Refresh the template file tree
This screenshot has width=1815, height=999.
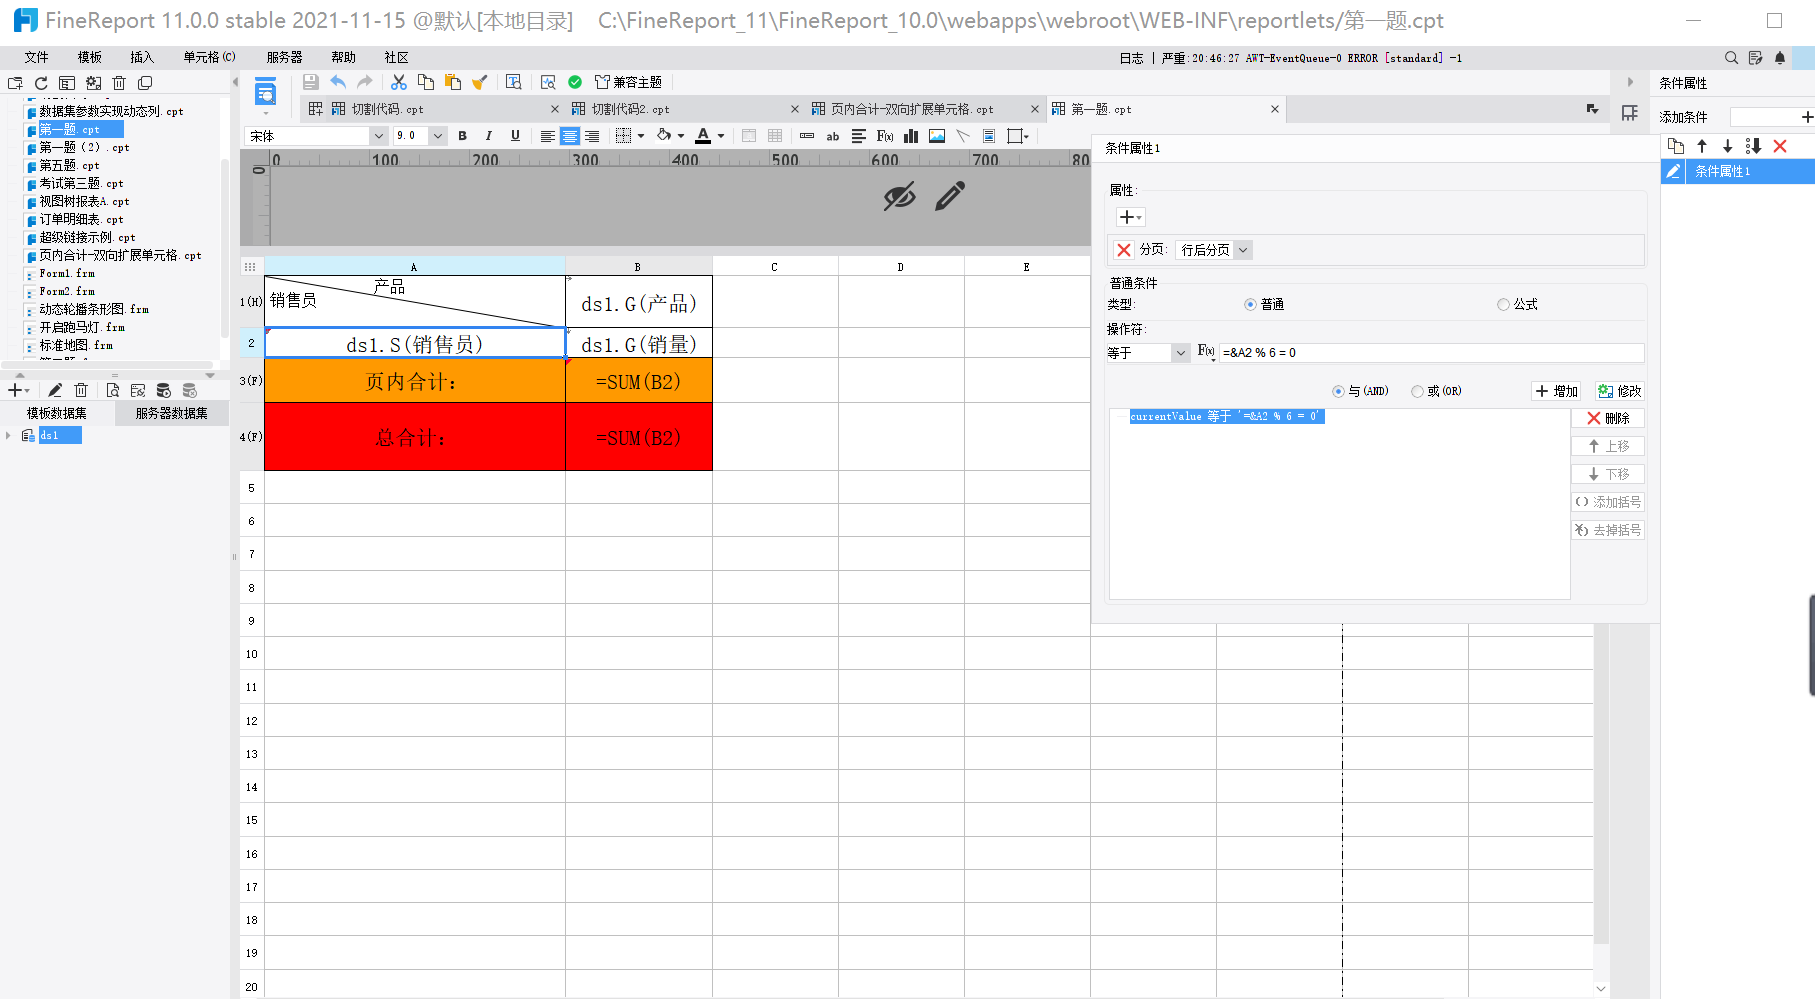point(41,83)
